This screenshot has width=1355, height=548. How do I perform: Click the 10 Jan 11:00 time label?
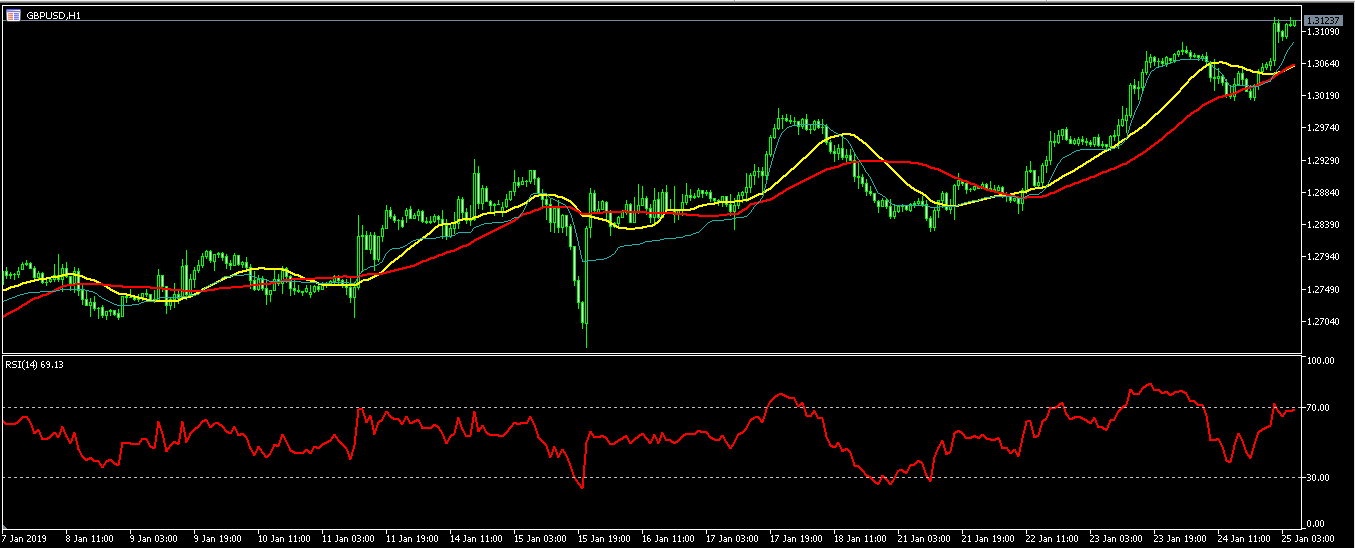(284, 538)
